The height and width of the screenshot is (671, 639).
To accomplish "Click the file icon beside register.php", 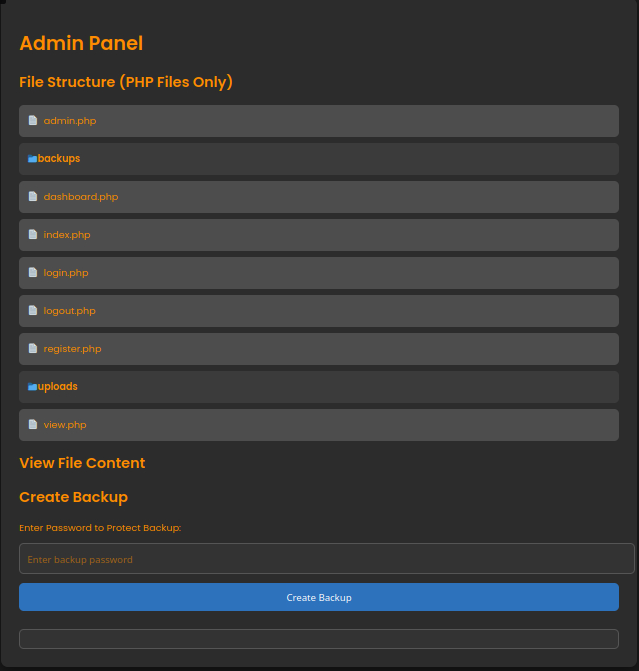I will [33, 349].
